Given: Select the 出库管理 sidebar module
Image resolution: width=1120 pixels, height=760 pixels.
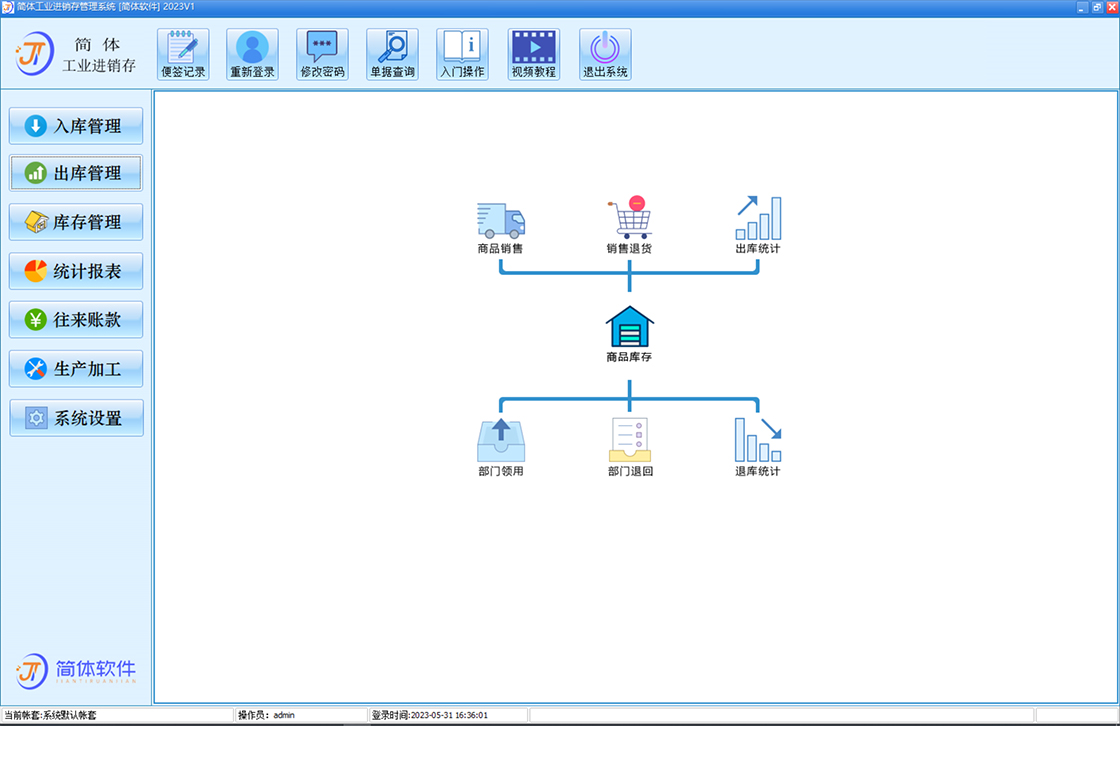Looking at the screenshot, I should click(x=76, y=173).
